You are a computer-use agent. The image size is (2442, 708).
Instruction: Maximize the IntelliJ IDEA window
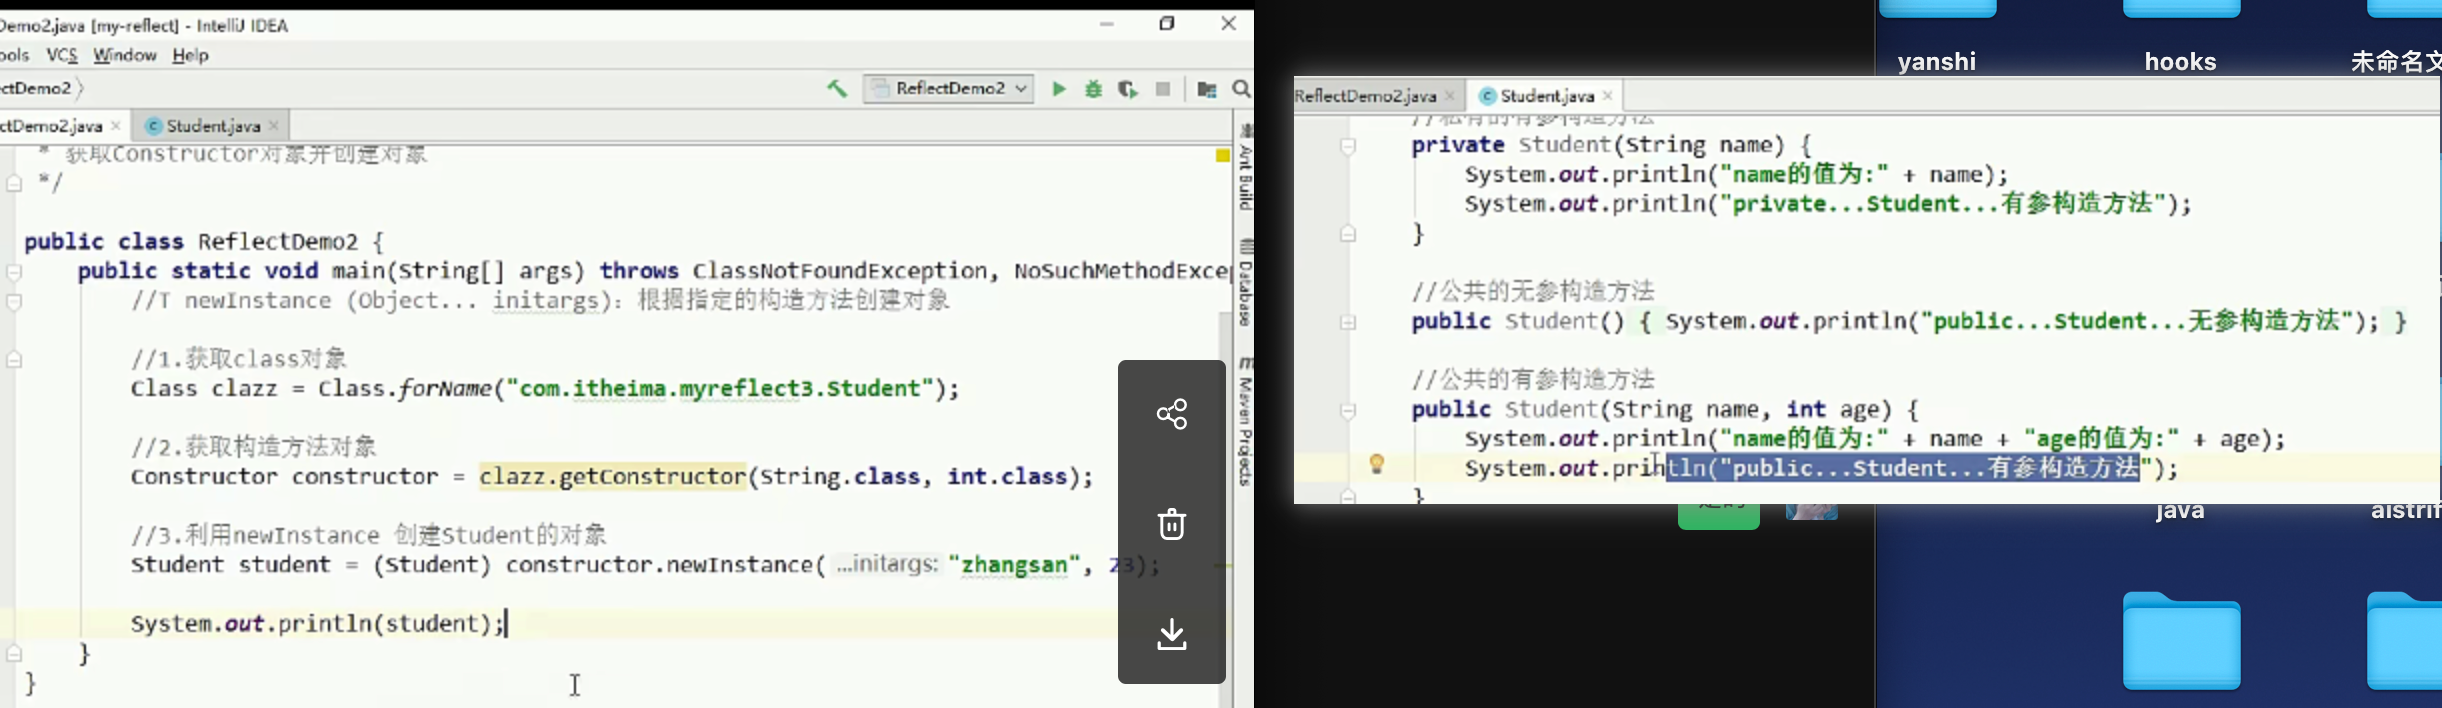click(1167, 24)
